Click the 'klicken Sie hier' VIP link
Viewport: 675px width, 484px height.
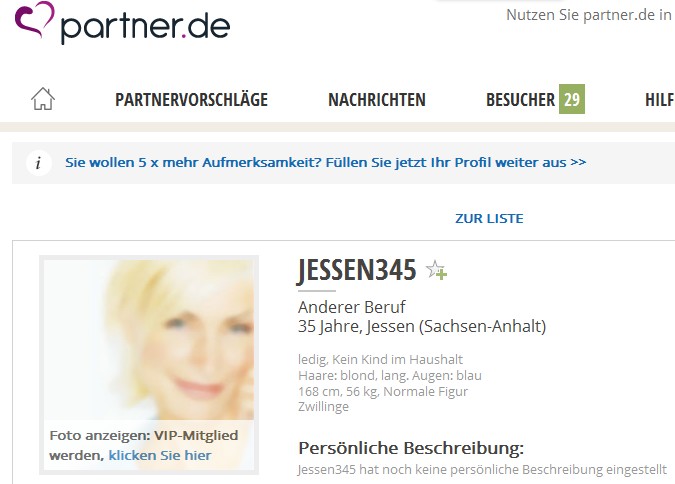tap(160, 455)
